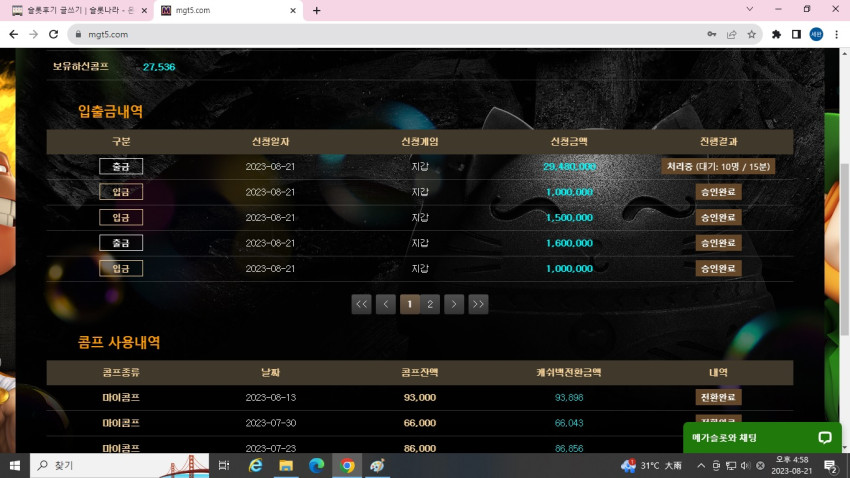Click 승인완료 for the 1,500,000 deposit
Viewport: 850px width, 478px height.
tap(718, 217)
